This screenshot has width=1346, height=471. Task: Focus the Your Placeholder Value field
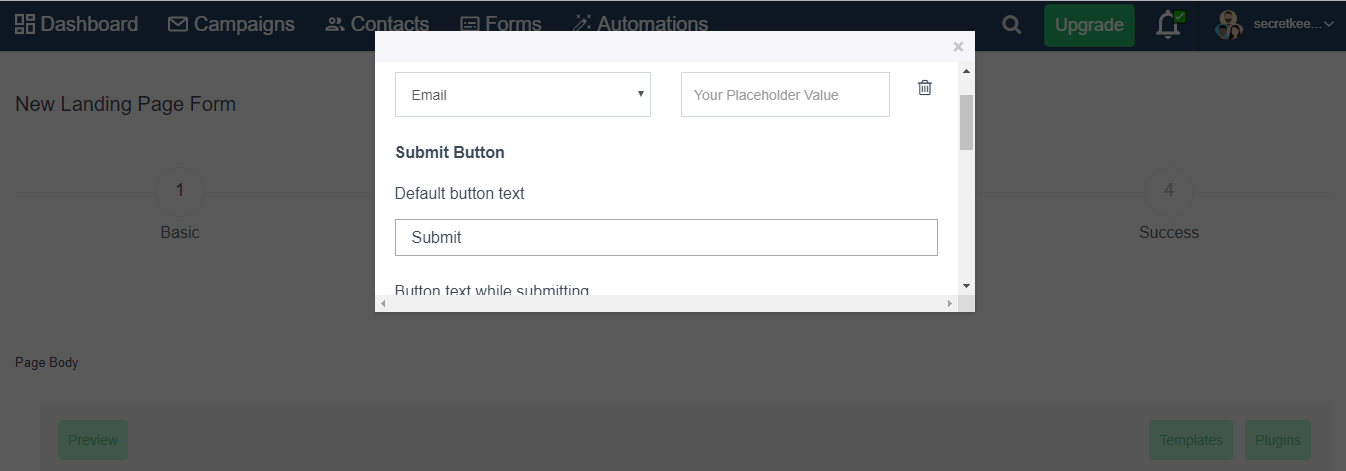(x=785, y=94)
